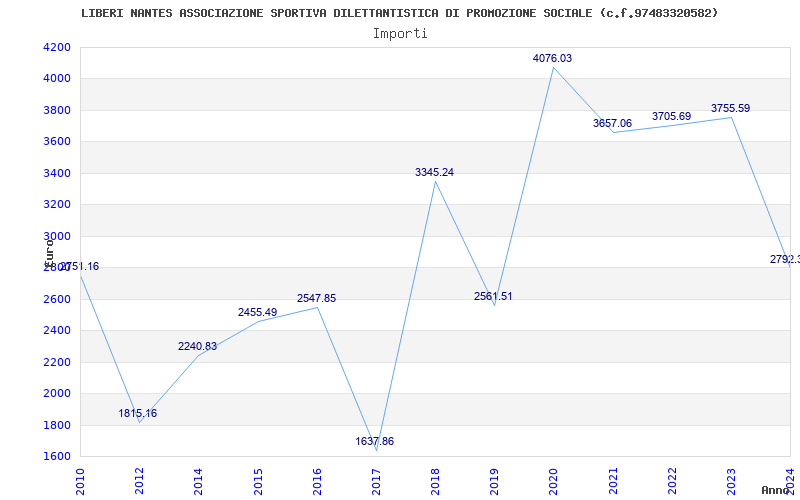Click x-axis year label 2020
Viewport: 800px width, 500px height.
coord(554,481)
